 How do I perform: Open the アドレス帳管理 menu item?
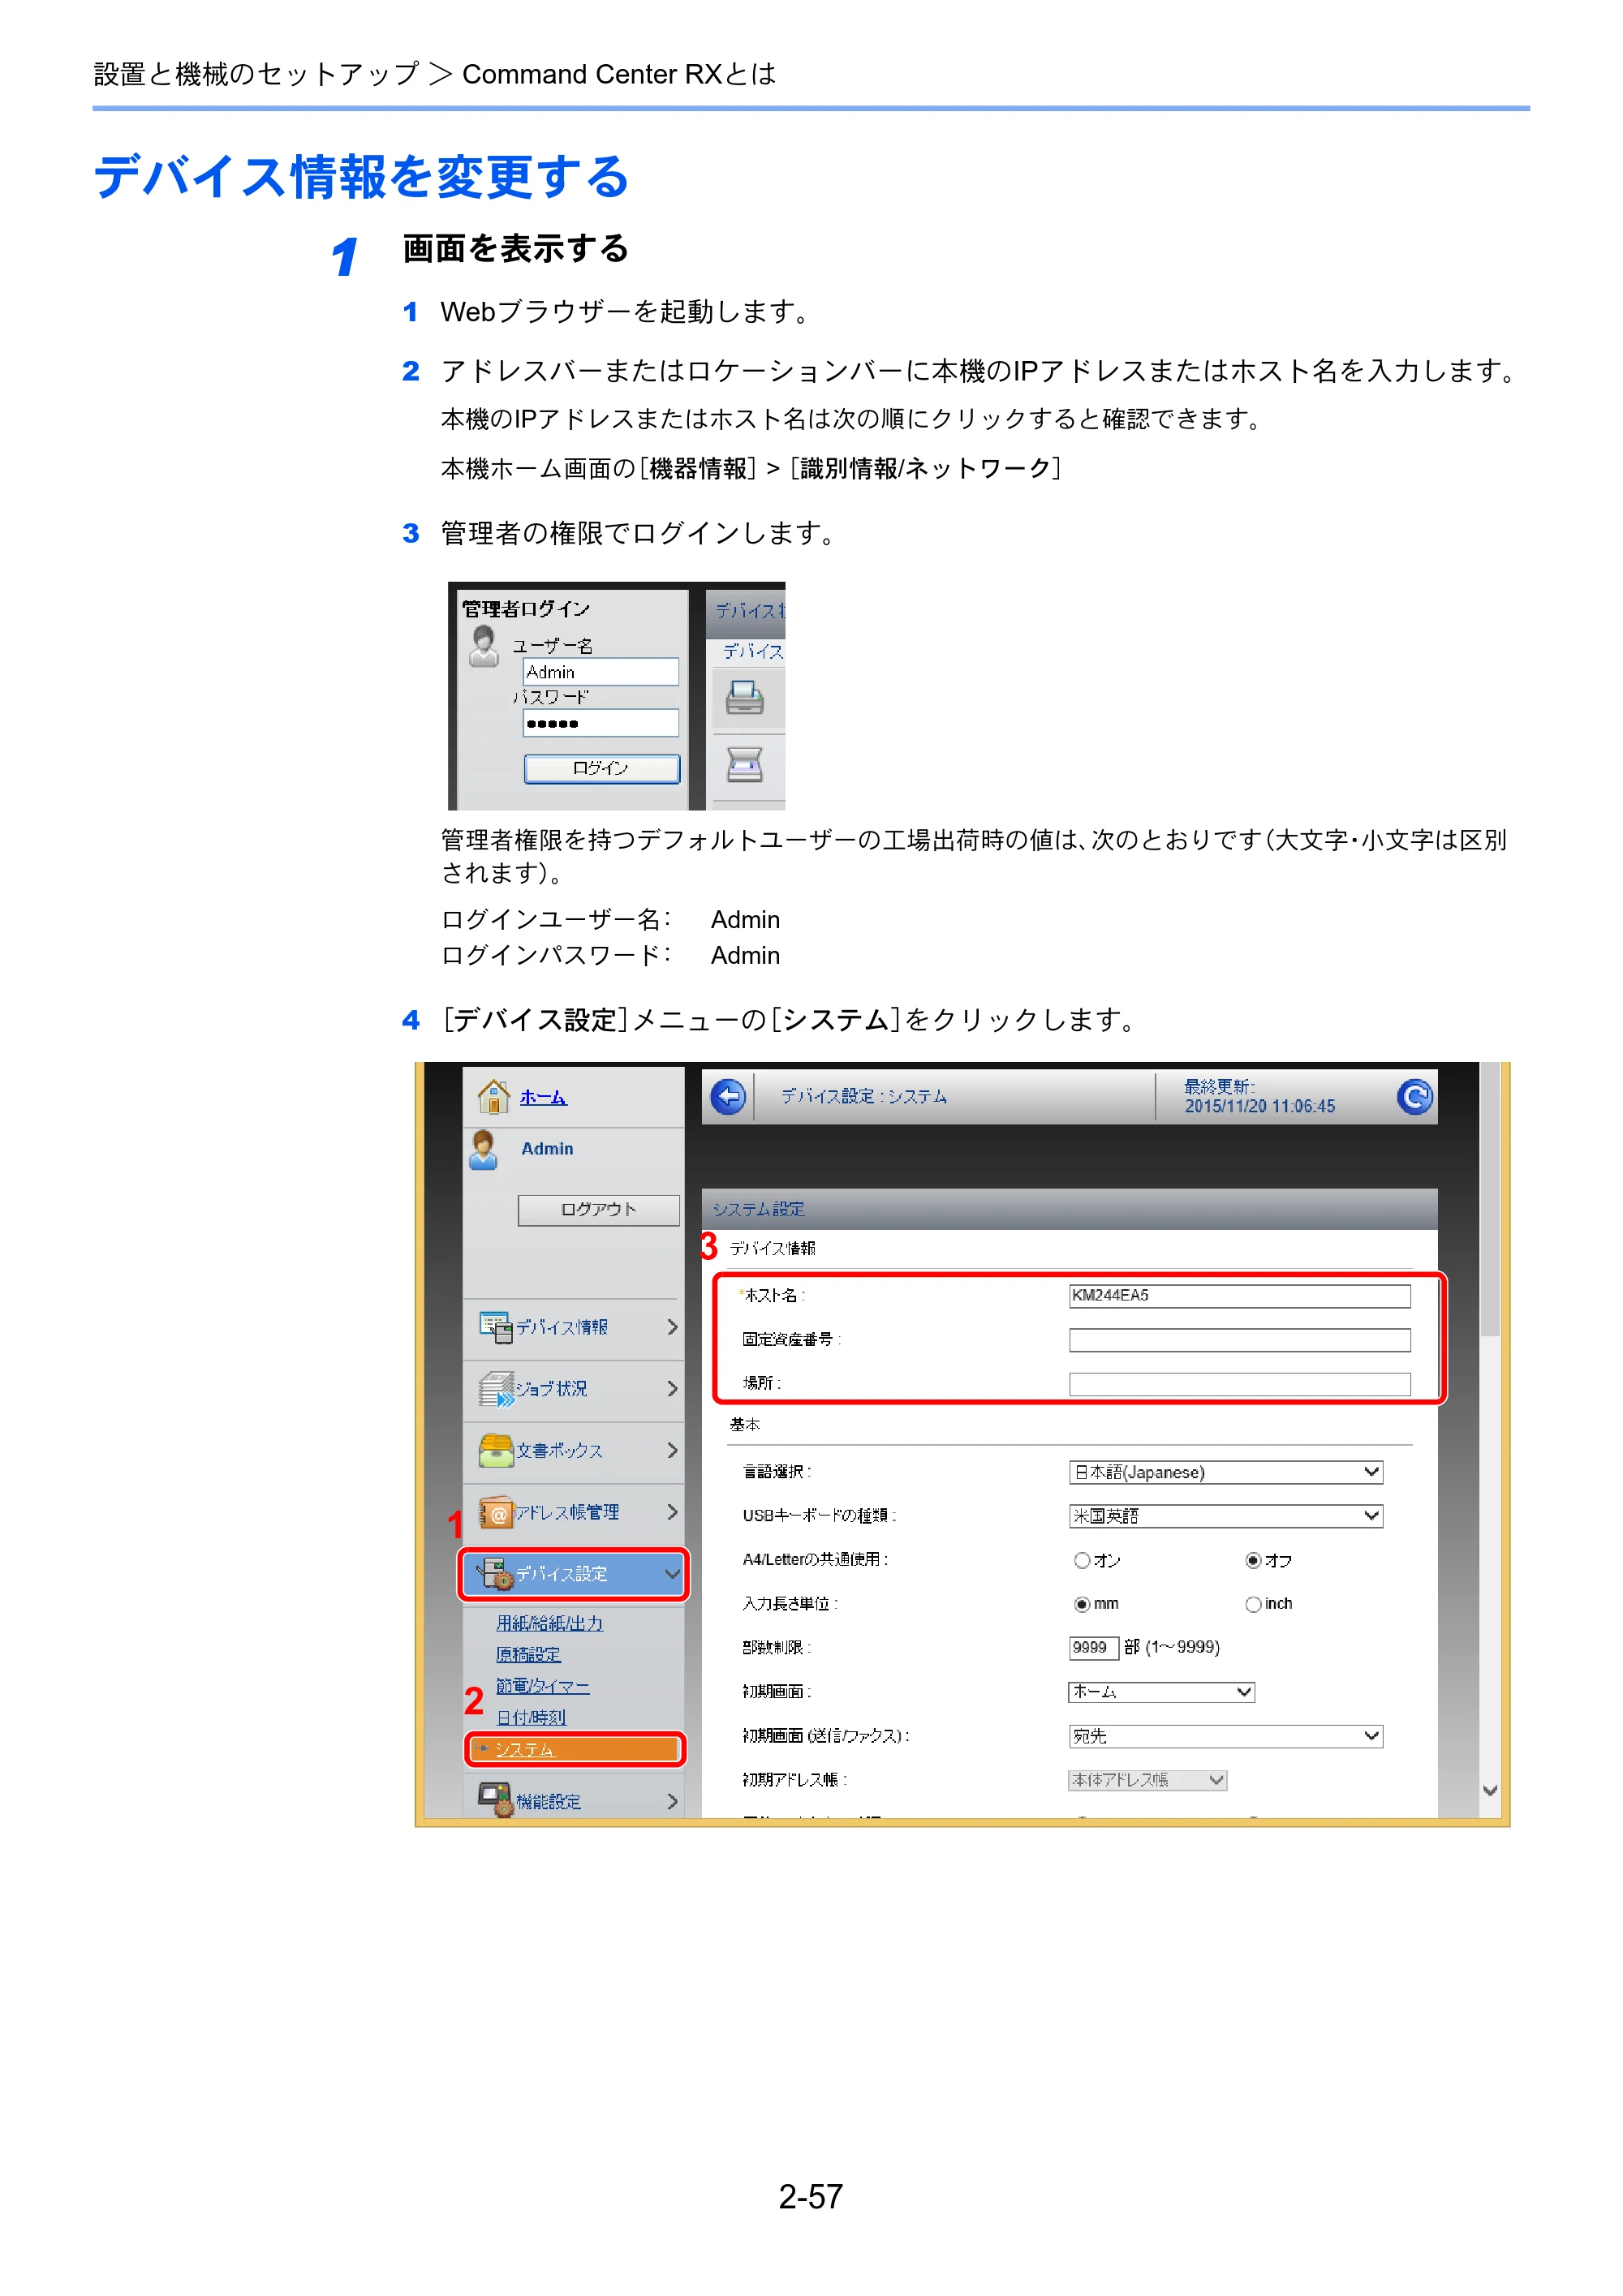pyautogui.click(x=574, y=1513)
